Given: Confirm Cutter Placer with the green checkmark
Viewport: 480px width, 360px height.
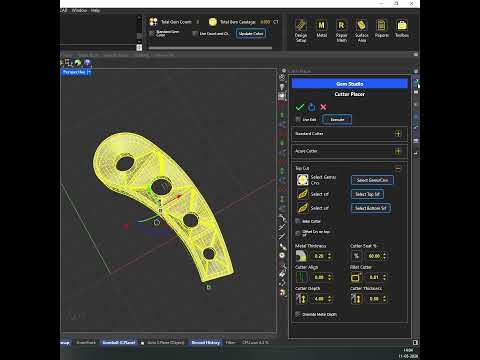Looking at the screenshot, I should [300, 107].
